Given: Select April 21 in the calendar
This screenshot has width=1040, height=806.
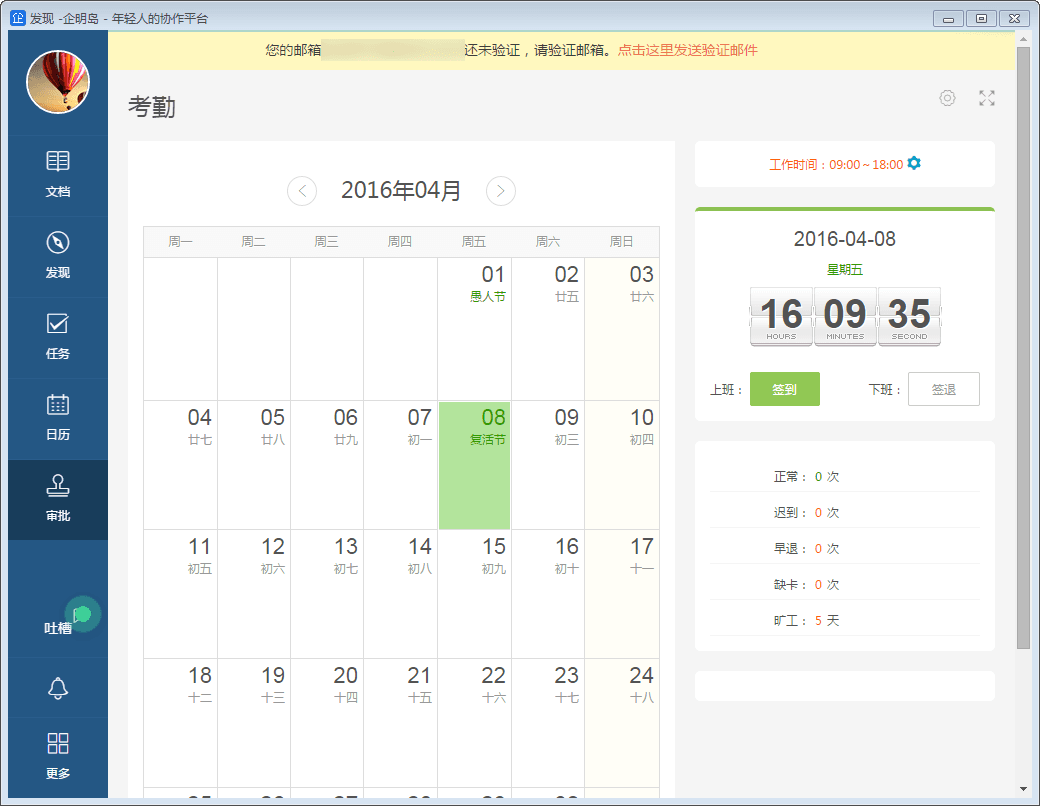Looking at the screenshot, I should pyautogui.click(x=401, y=723).
